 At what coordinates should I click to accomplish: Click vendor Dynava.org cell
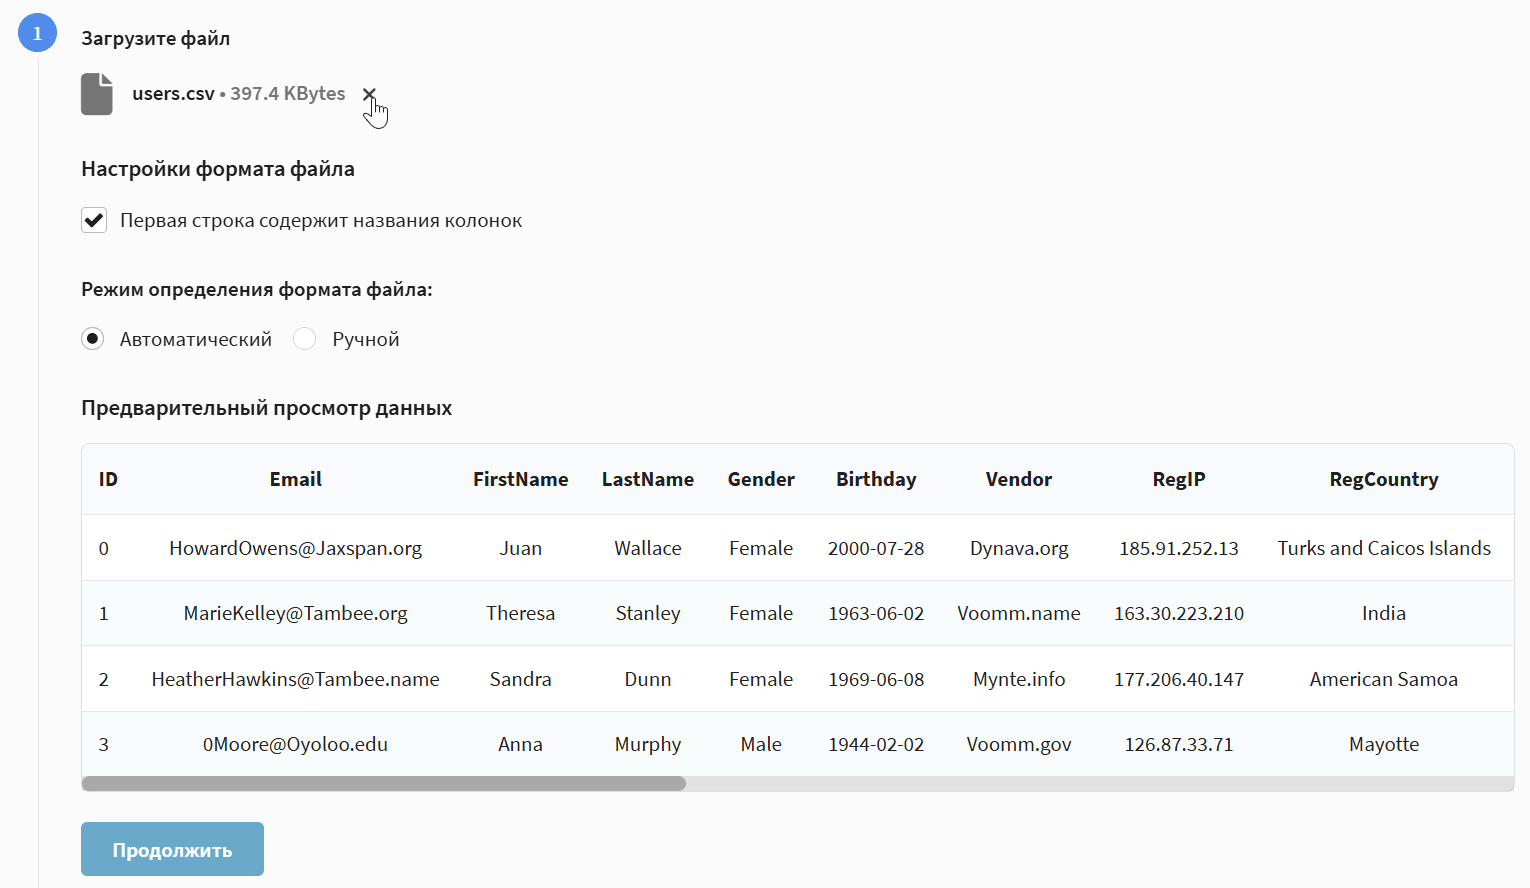(x=1019, y=548)
